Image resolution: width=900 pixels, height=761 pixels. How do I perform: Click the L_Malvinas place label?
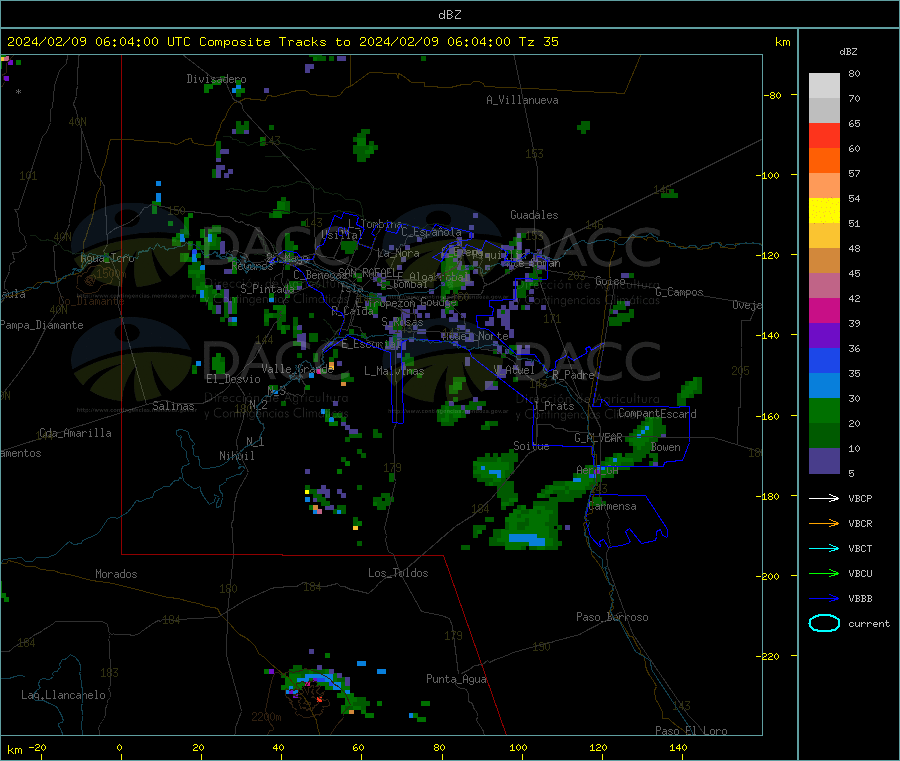click(394, 371)
